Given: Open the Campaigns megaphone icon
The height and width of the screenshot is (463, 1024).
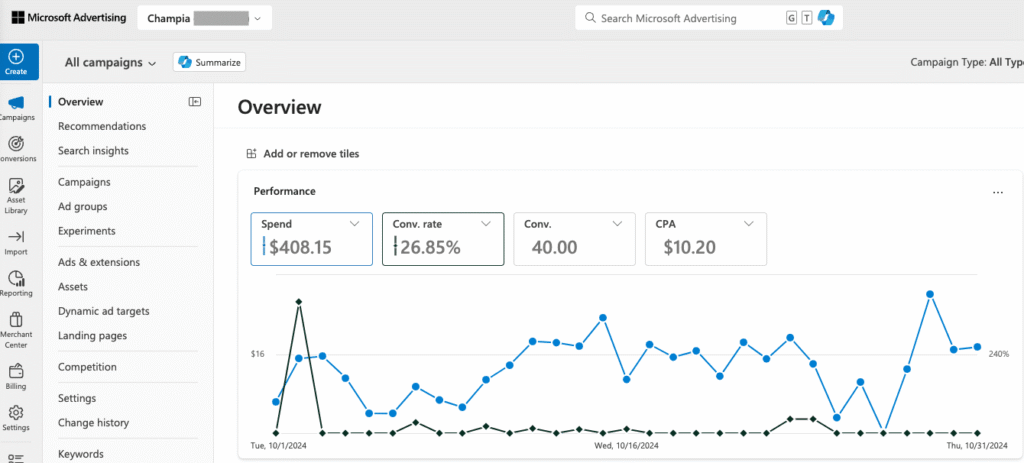Looking at the screenshot, I should [16, 103].
